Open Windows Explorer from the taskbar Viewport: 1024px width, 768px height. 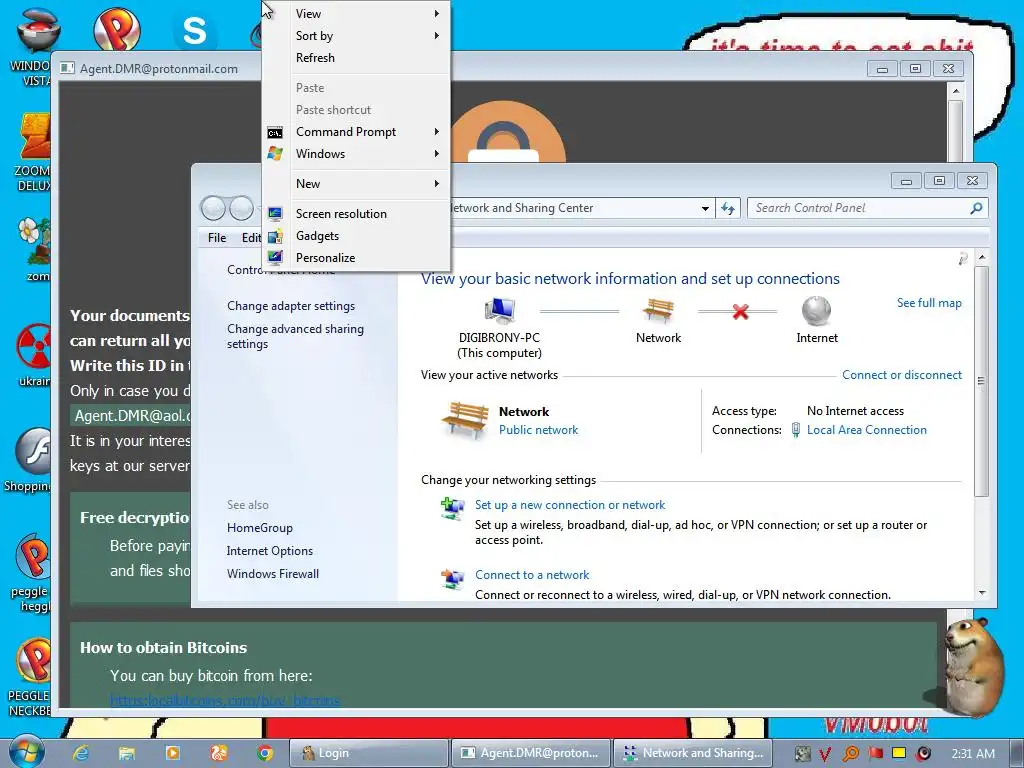[127, 753]
